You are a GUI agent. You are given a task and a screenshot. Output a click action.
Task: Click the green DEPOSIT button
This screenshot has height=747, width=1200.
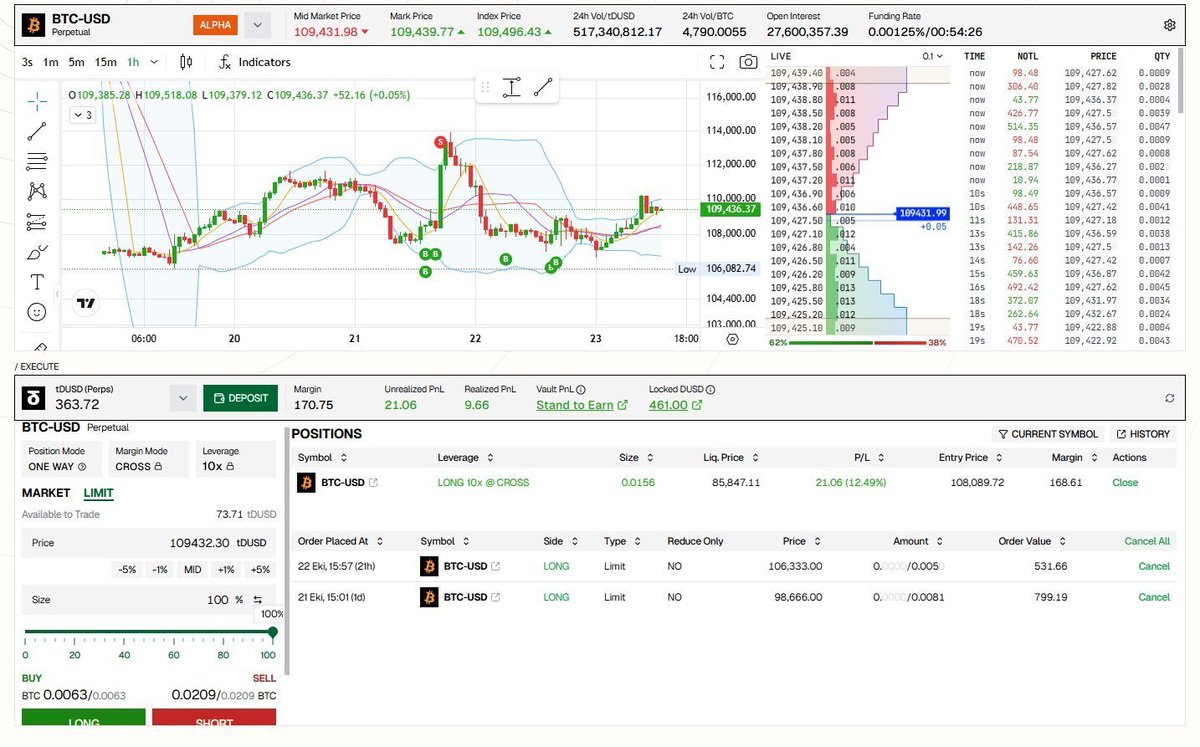(x=240, y=398)
